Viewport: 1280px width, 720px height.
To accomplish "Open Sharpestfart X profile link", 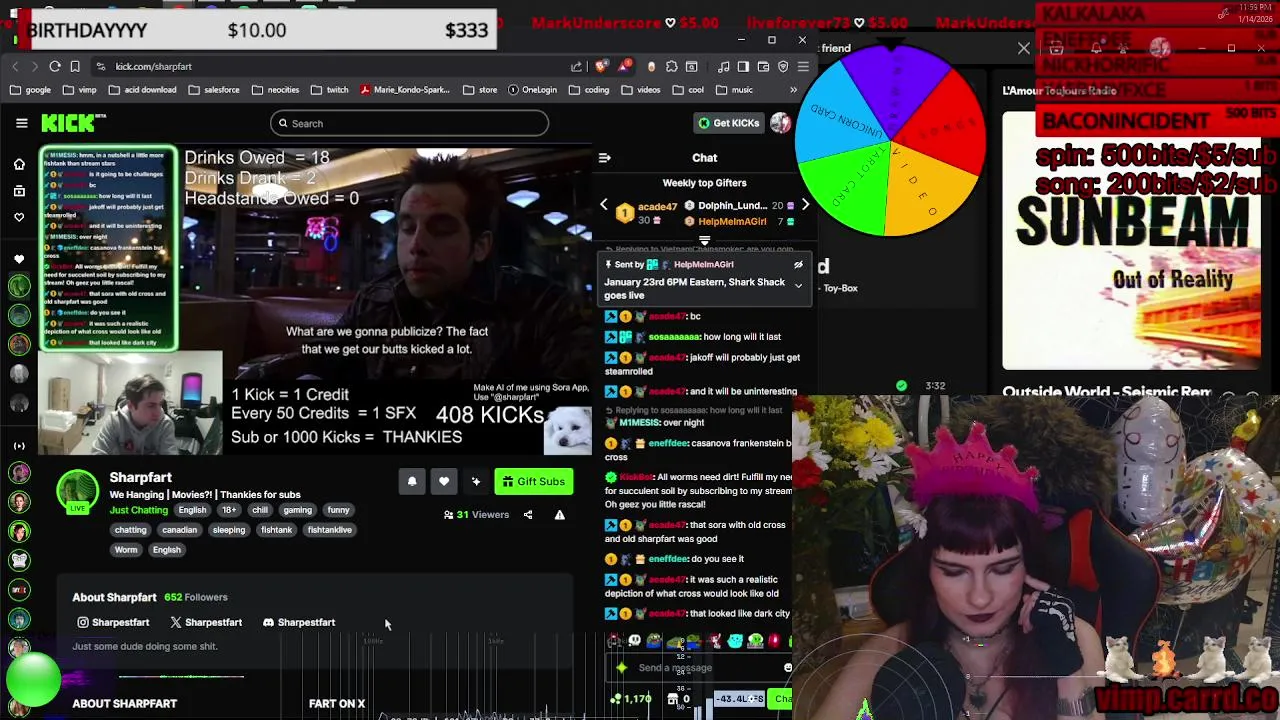I will click(206, 623).
